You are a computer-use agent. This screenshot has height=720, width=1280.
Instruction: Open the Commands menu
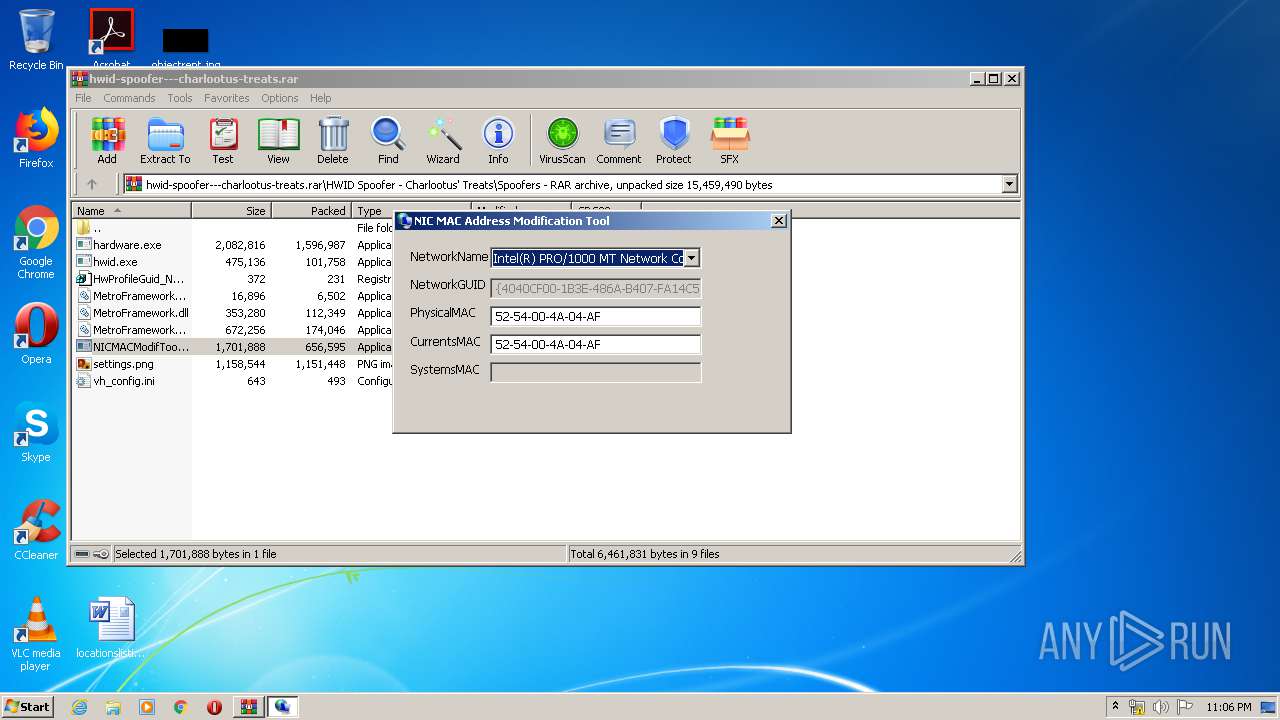(x=129, y=98)
